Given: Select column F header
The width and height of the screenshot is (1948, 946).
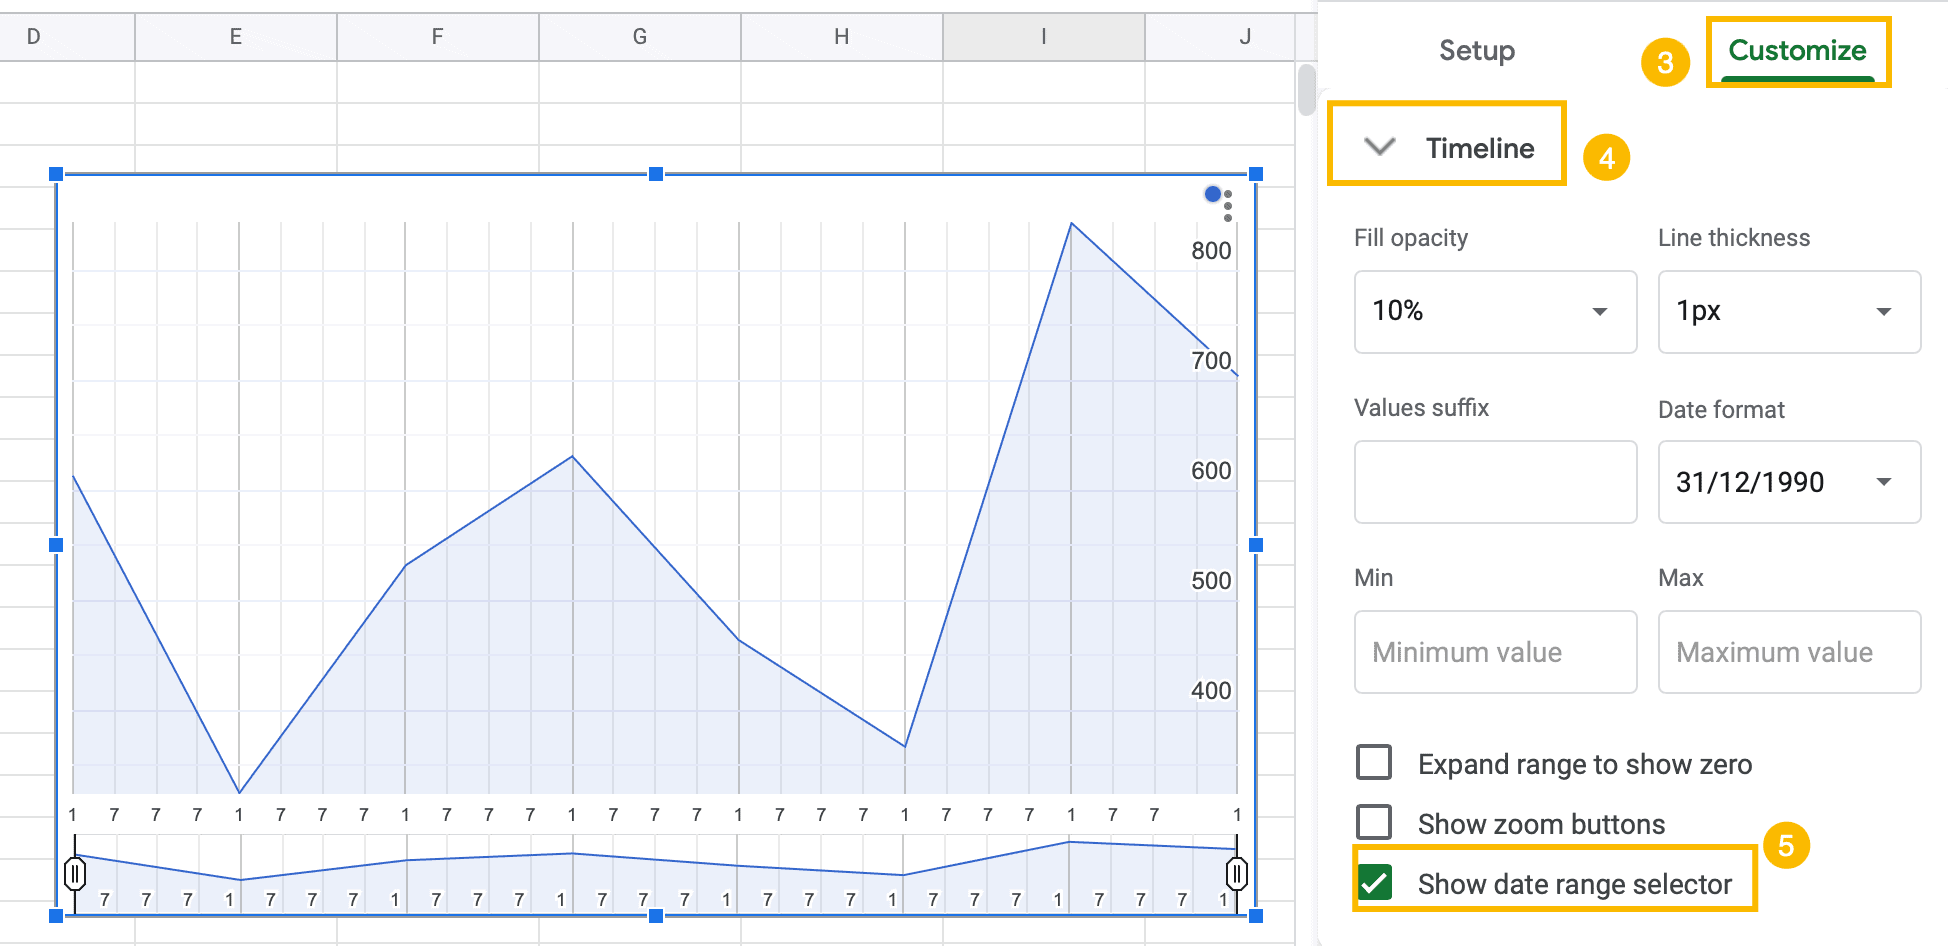Looking at the screenshot, I should click(437, 36).
